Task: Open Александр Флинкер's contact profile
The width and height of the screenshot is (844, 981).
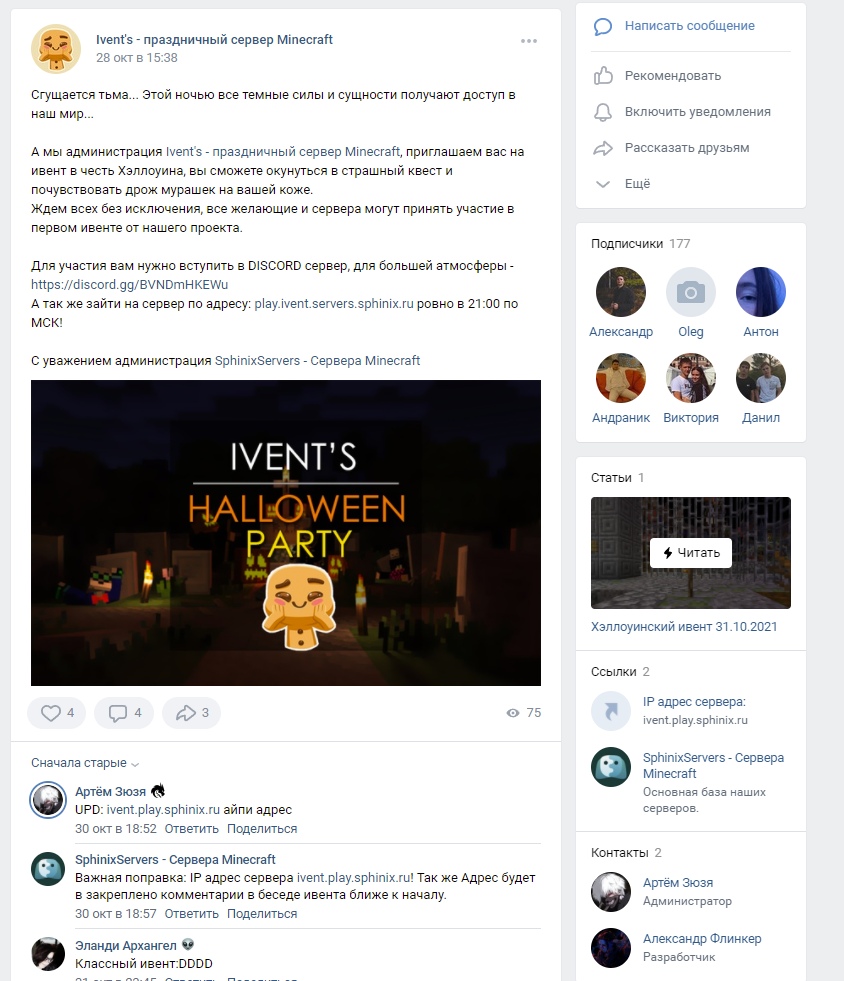Action: pyautogui.click(x=702, y=938)
